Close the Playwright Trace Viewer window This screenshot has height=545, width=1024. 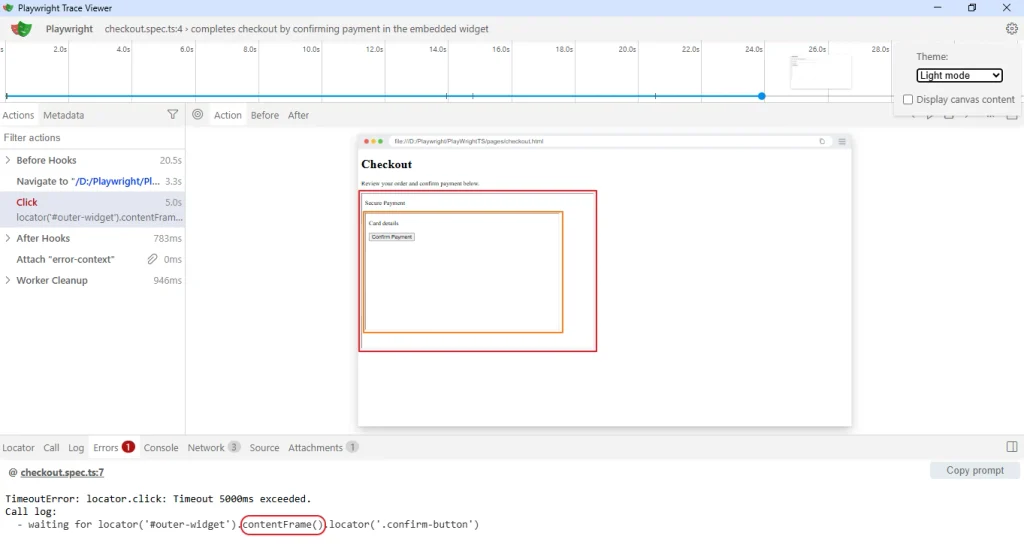click(1006, 8)
